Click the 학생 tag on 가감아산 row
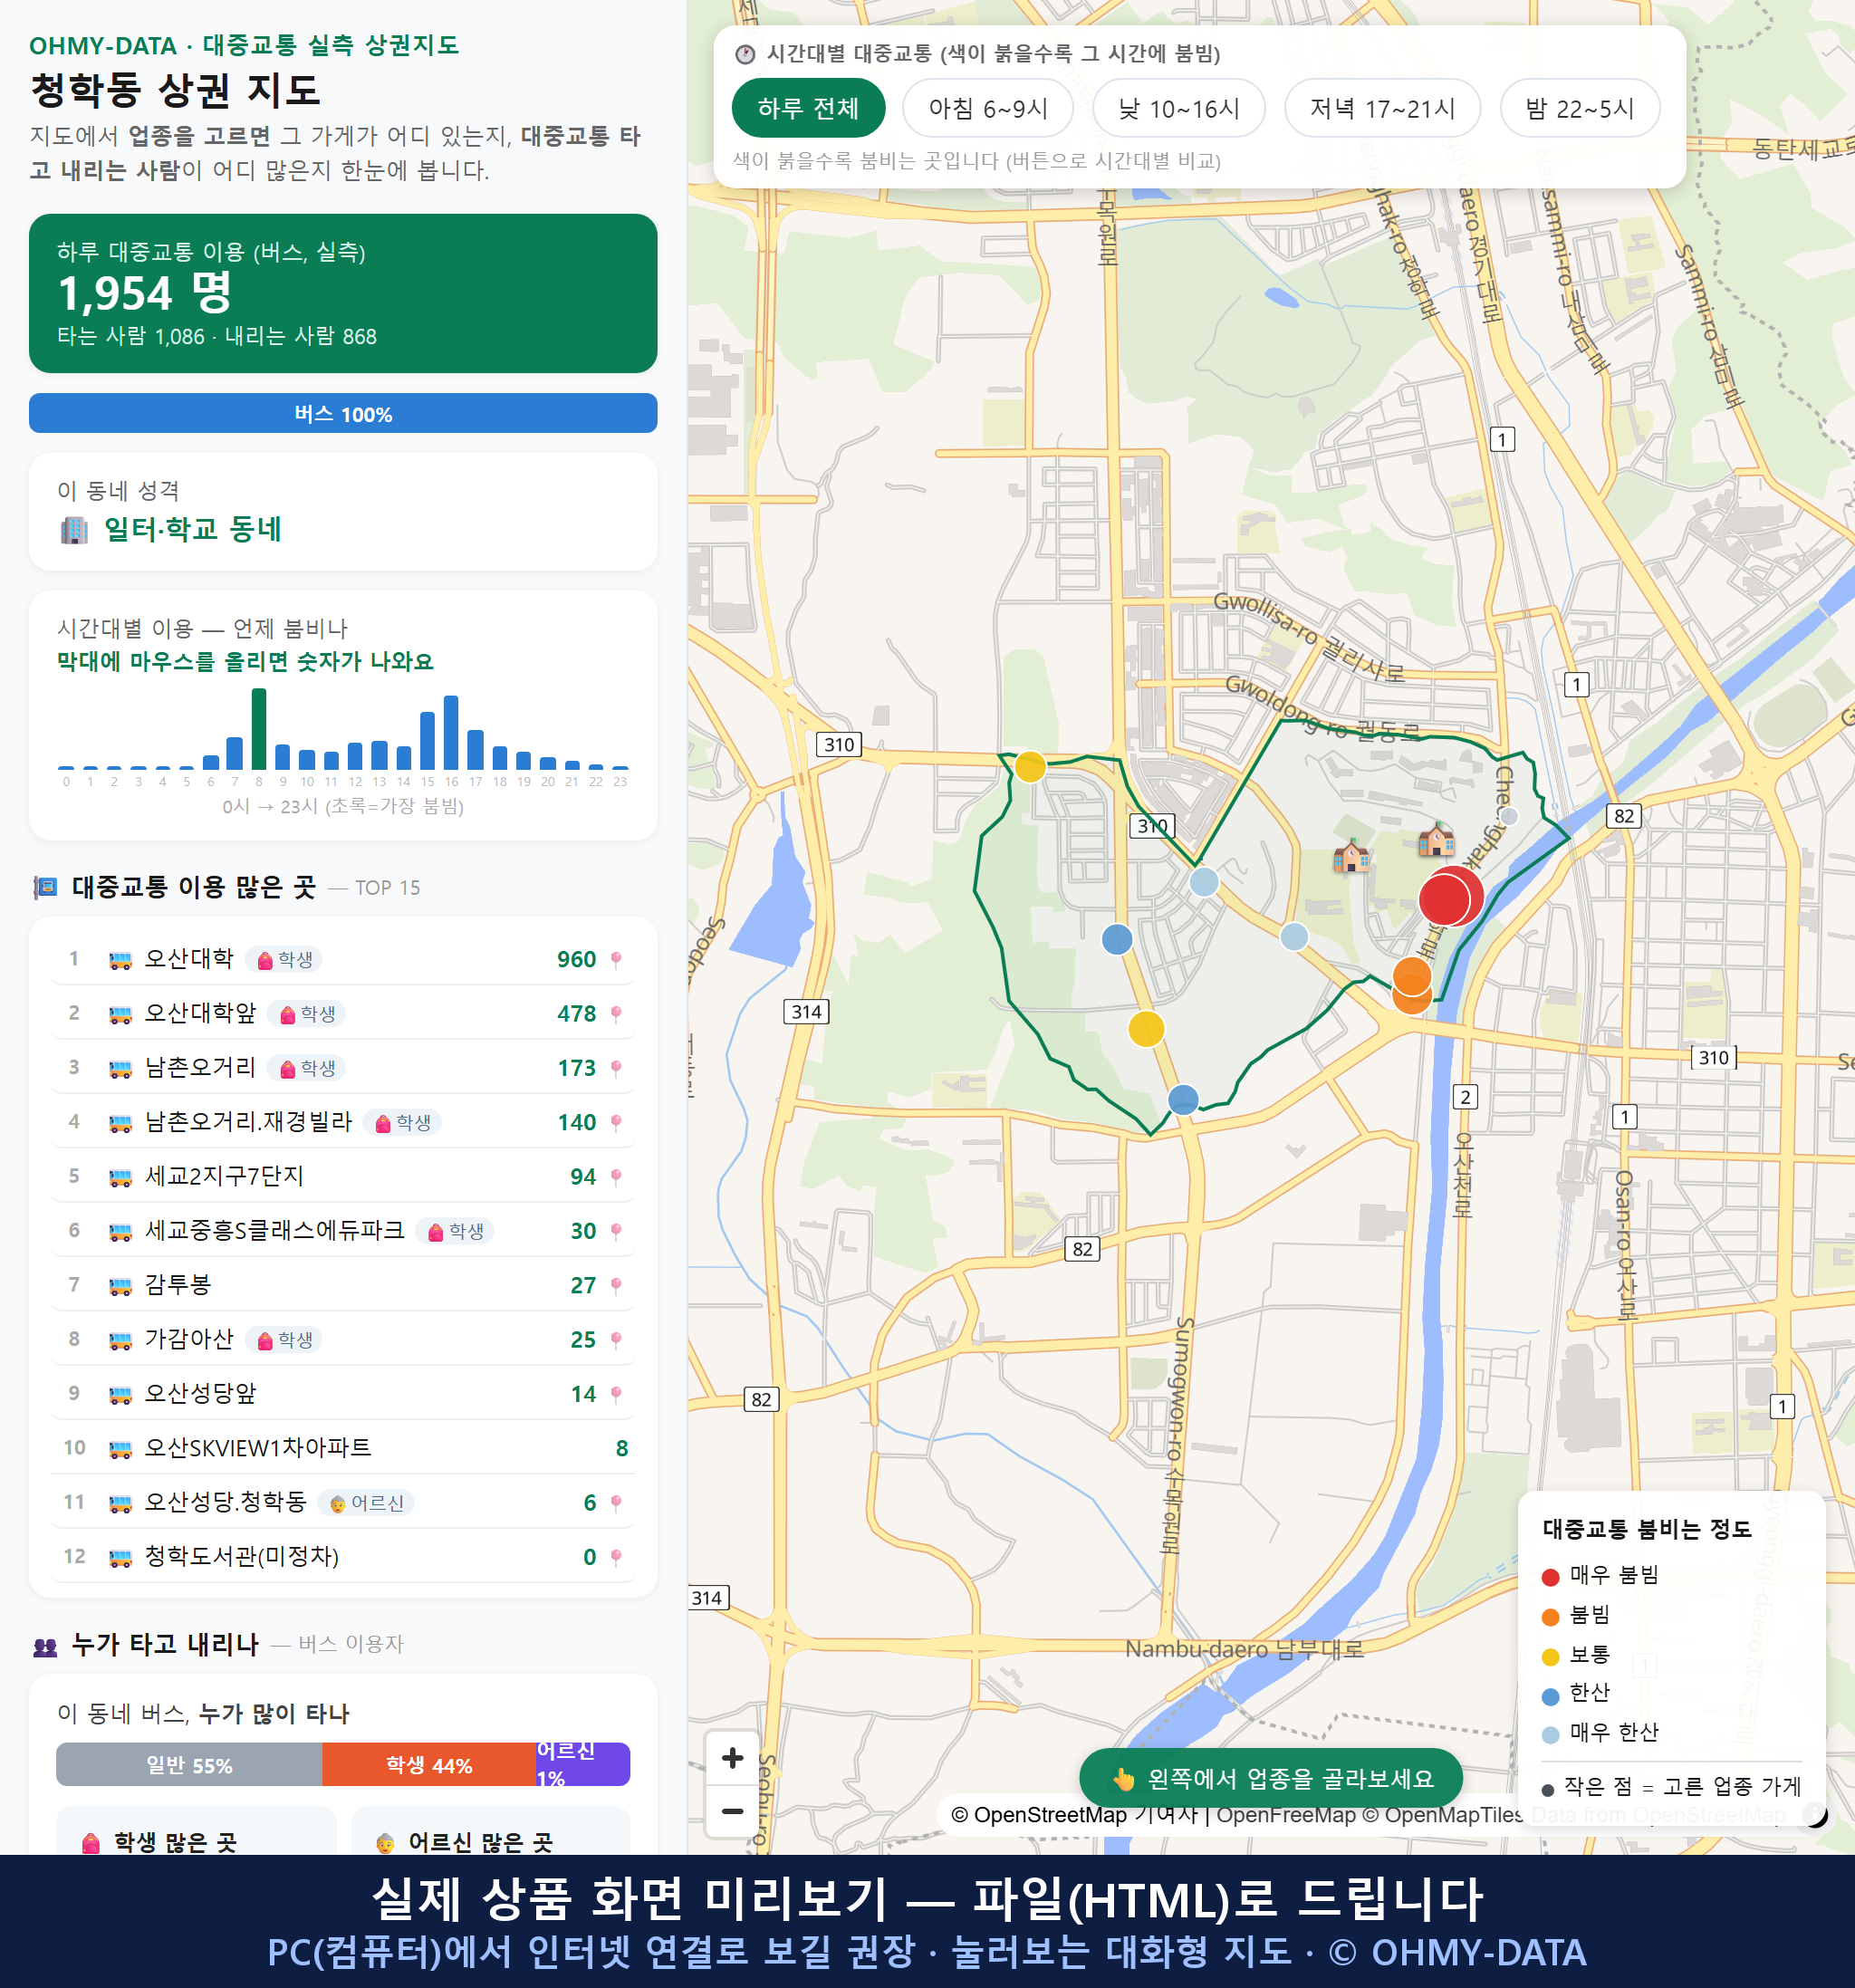The image size is (1855, 1988). pyautogui.click(x=284, y=1339)
